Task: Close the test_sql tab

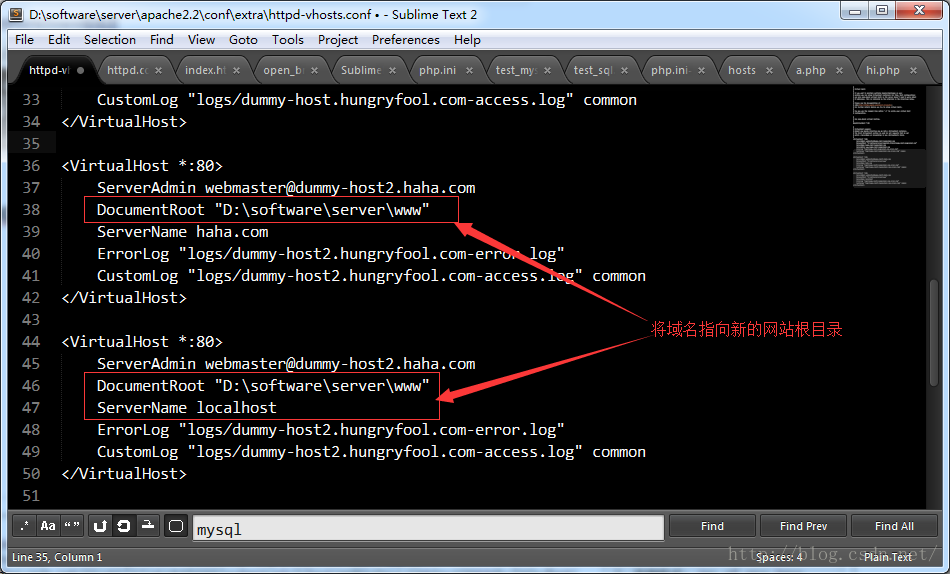Action: [x=625, y=70]
